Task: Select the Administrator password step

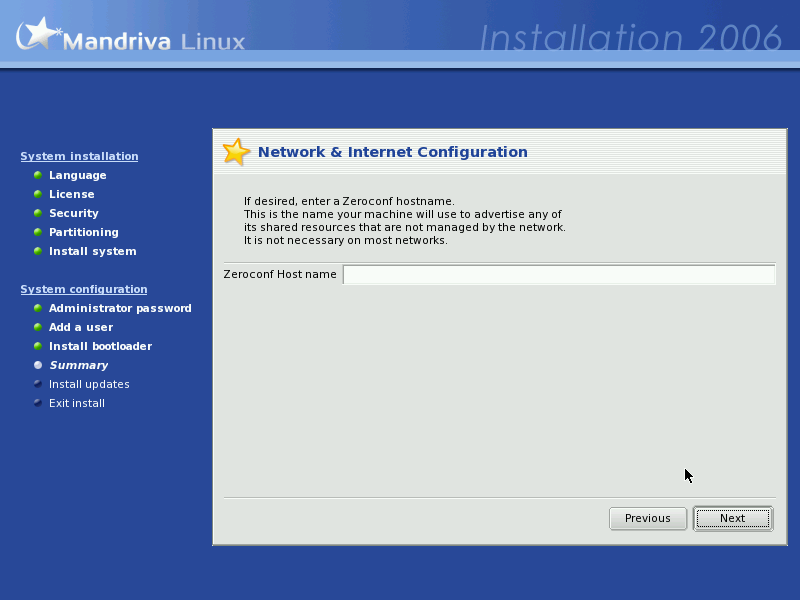Action: click(120, 308)
